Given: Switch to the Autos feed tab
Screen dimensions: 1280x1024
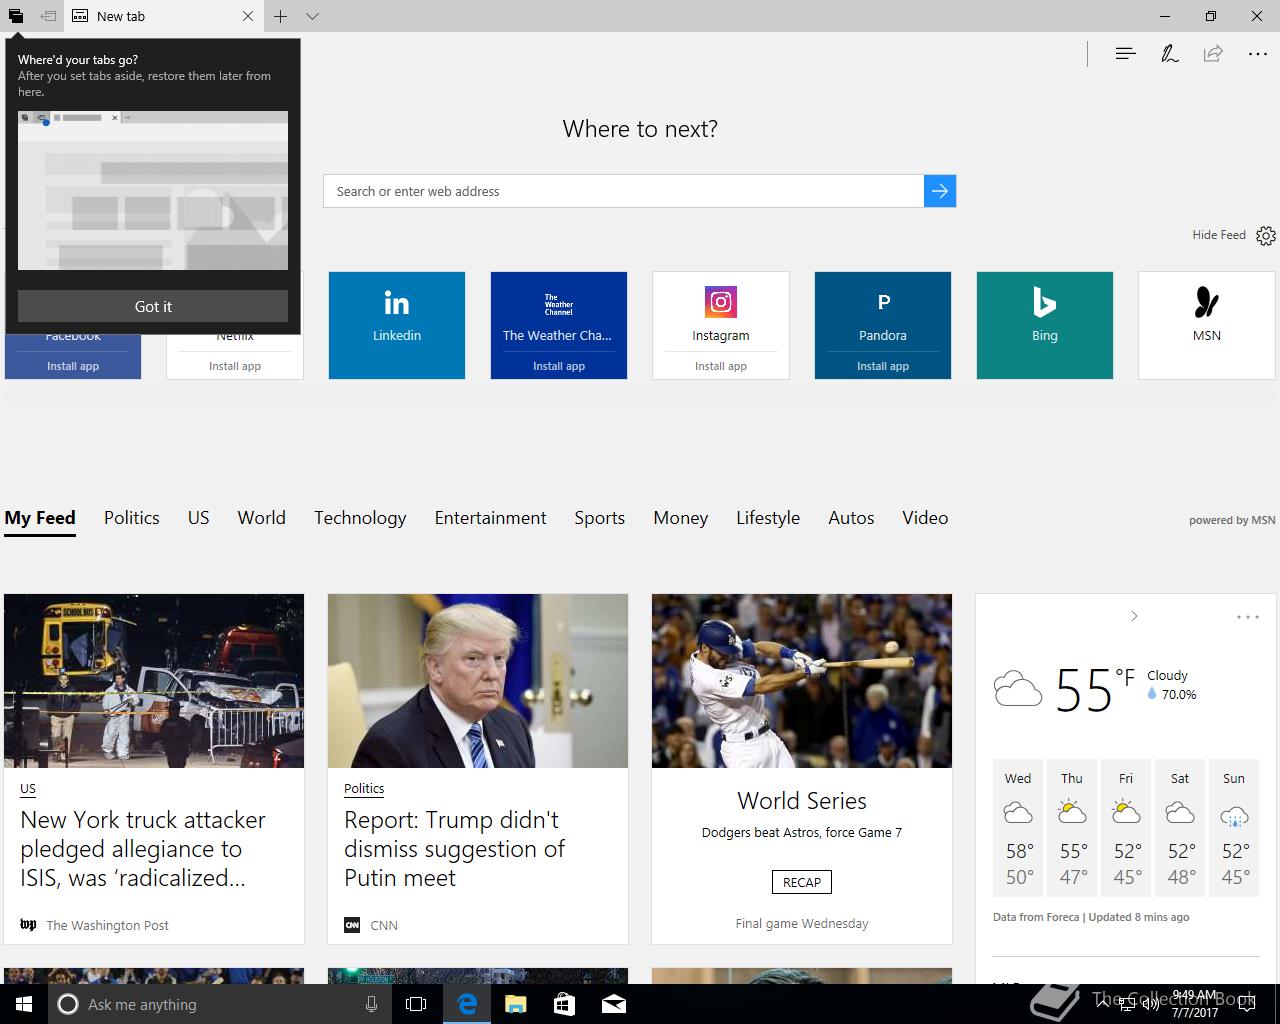Looking at the screenshot, I should click(851, 518).
